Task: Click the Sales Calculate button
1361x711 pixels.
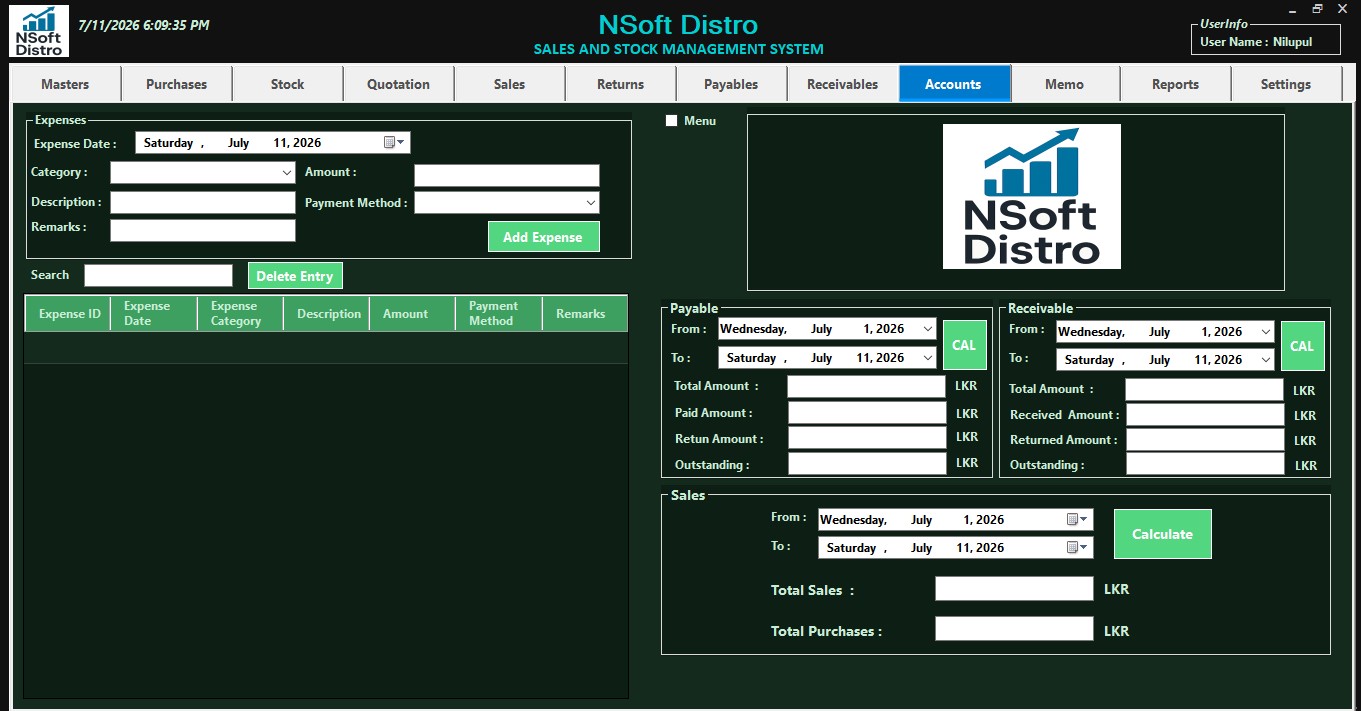Action: click(x=1162, y=534)
